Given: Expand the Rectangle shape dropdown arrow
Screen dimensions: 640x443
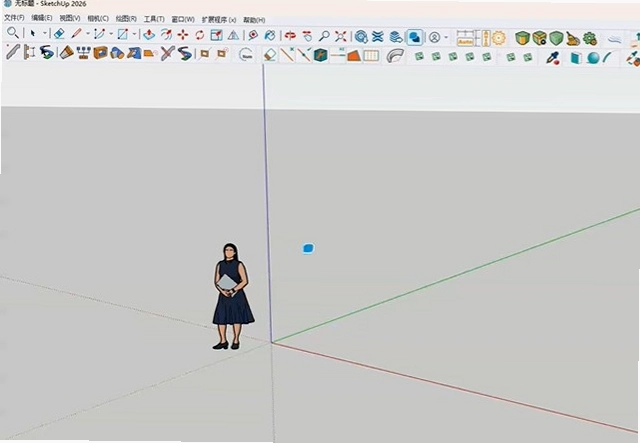Looking at the screenshot, I should pyautogui.click(x=134, y=34).
